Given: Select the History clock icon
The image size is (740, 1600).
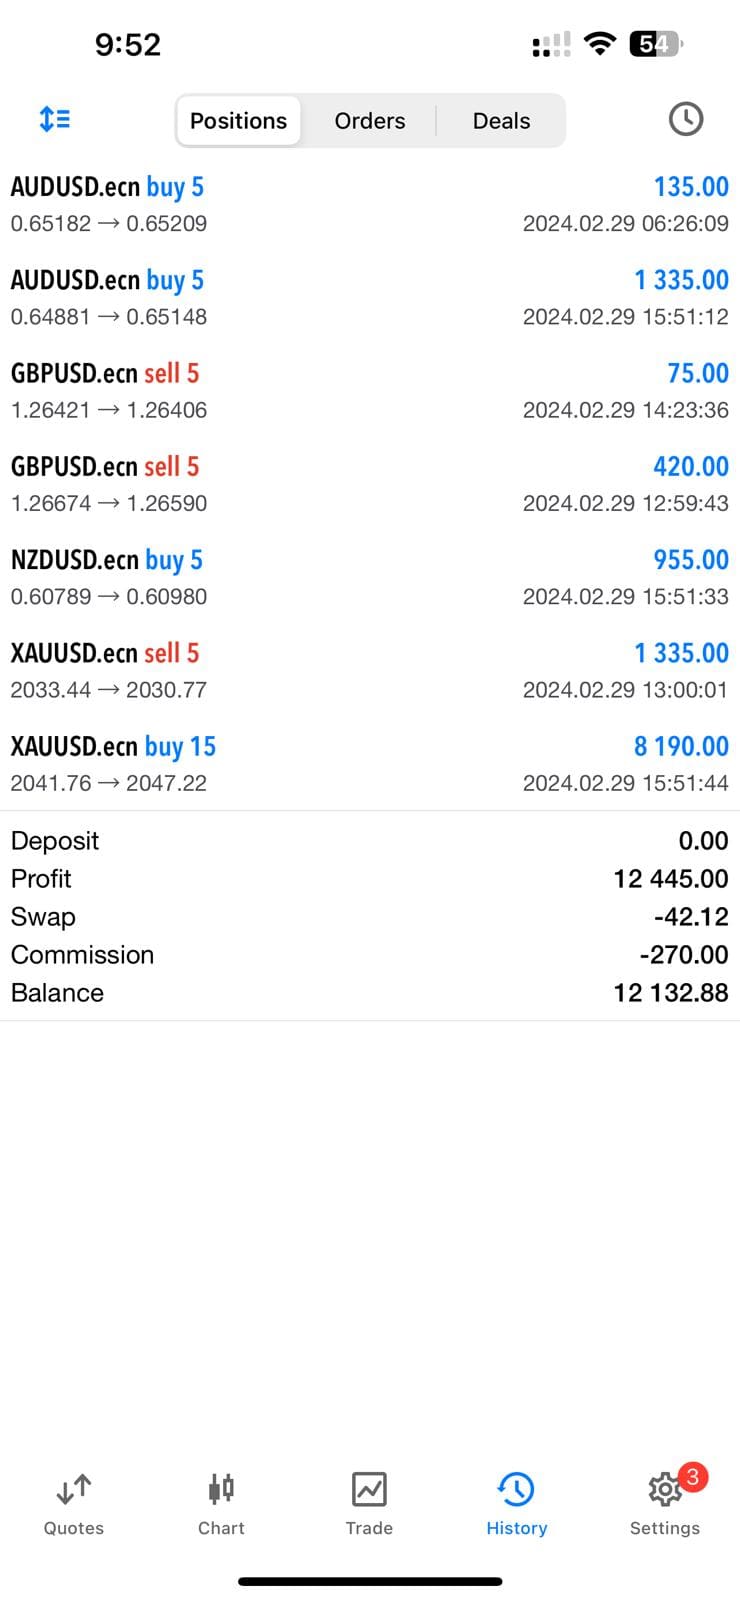Looking at the screenshot, I should [516, 1490].
